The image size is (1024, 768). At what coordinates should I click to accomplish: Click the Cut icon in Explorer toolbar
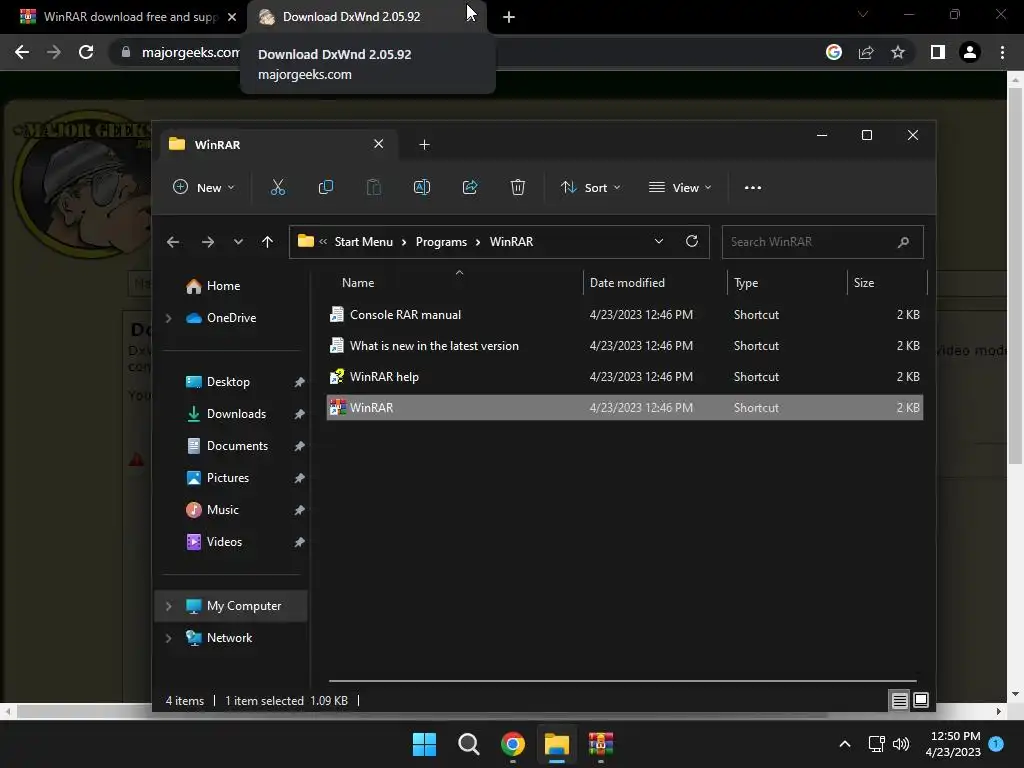[x=278, y=187]
